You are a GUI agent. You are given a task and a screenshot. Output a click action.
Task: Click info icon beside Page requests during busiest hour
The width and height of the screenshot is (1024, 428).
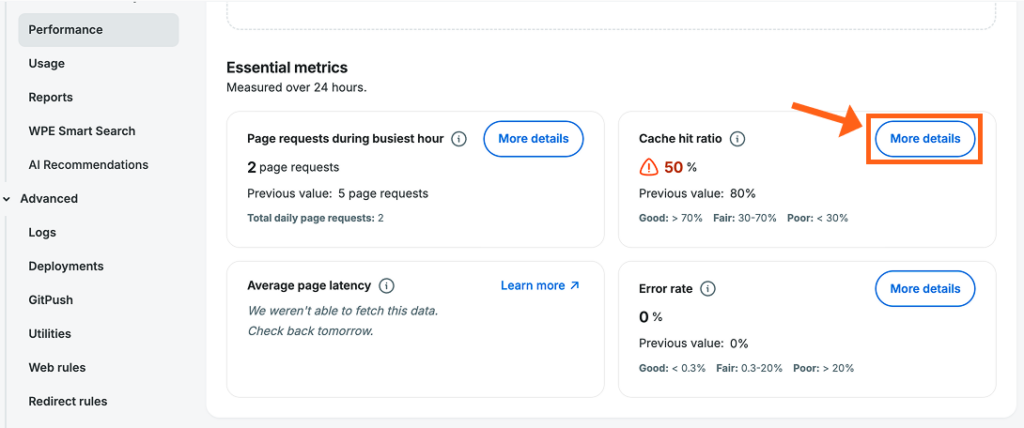click(459, 139)
